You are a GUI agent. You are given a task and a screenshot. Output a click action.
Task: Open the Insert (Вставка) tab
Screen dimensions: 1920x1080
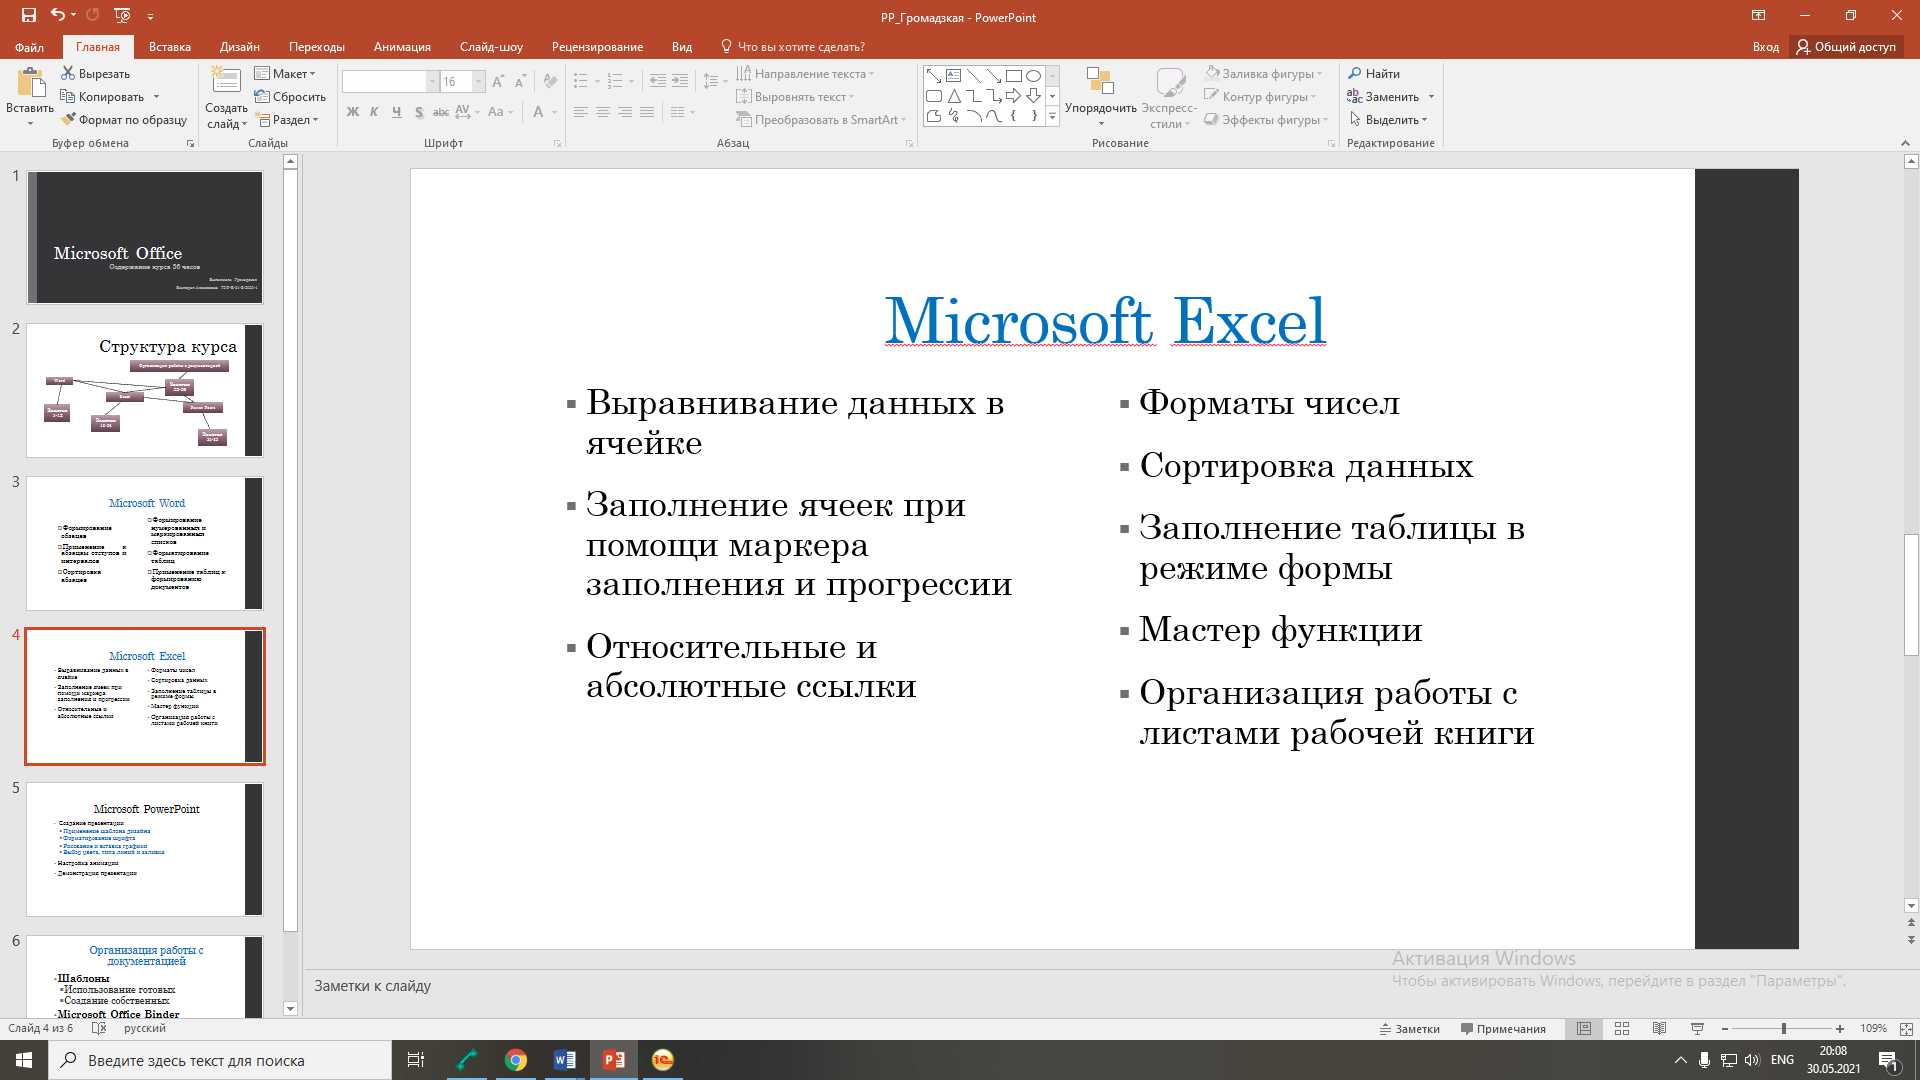[x=170, y=46]
